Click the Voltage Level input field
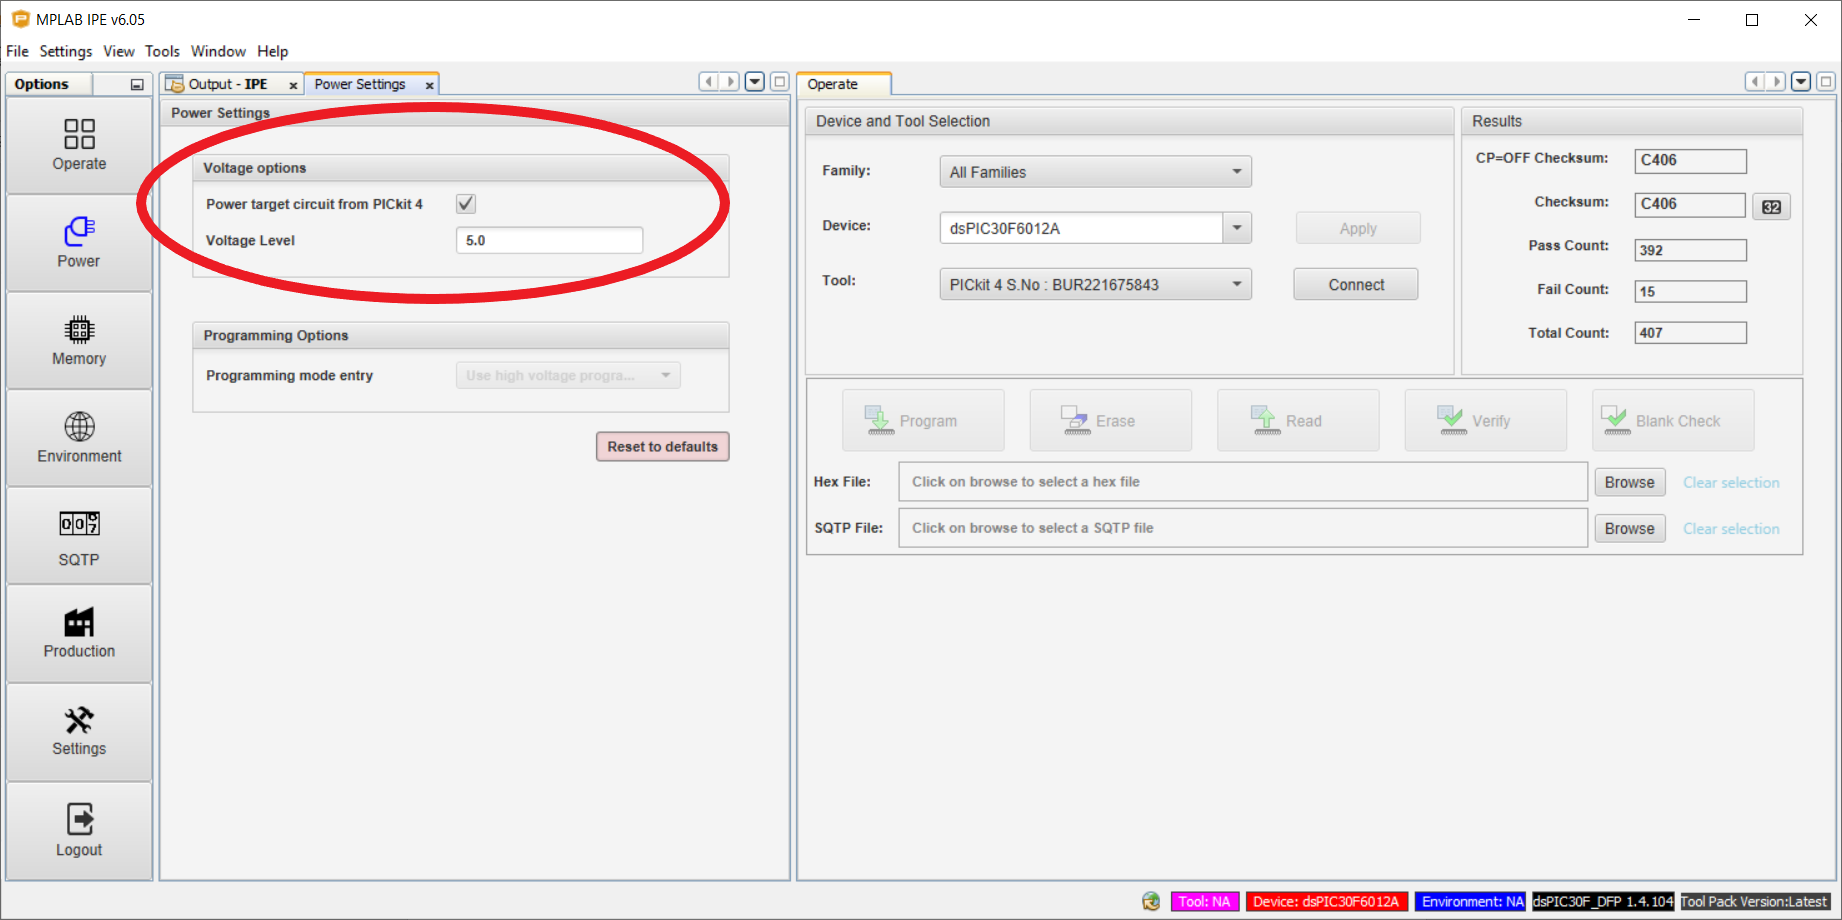 549,241
